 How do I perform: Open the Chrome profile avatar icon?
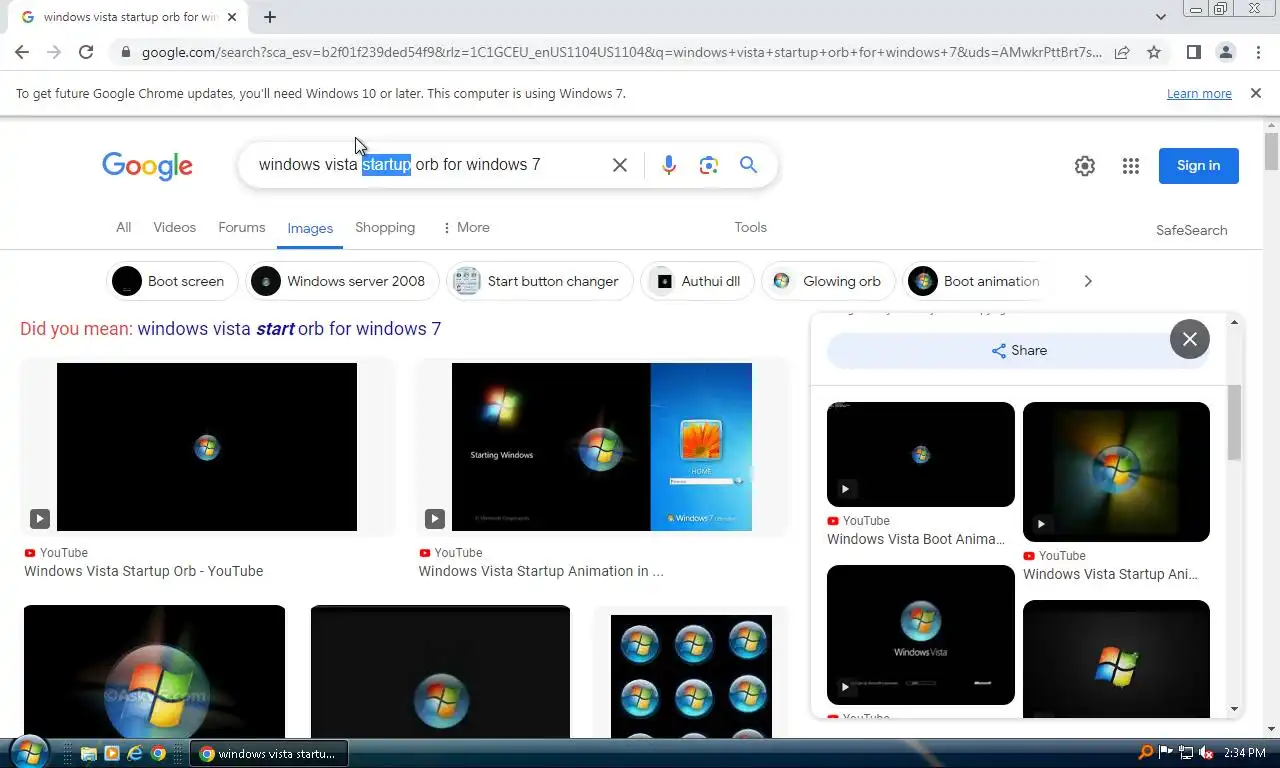(1225, 52)
